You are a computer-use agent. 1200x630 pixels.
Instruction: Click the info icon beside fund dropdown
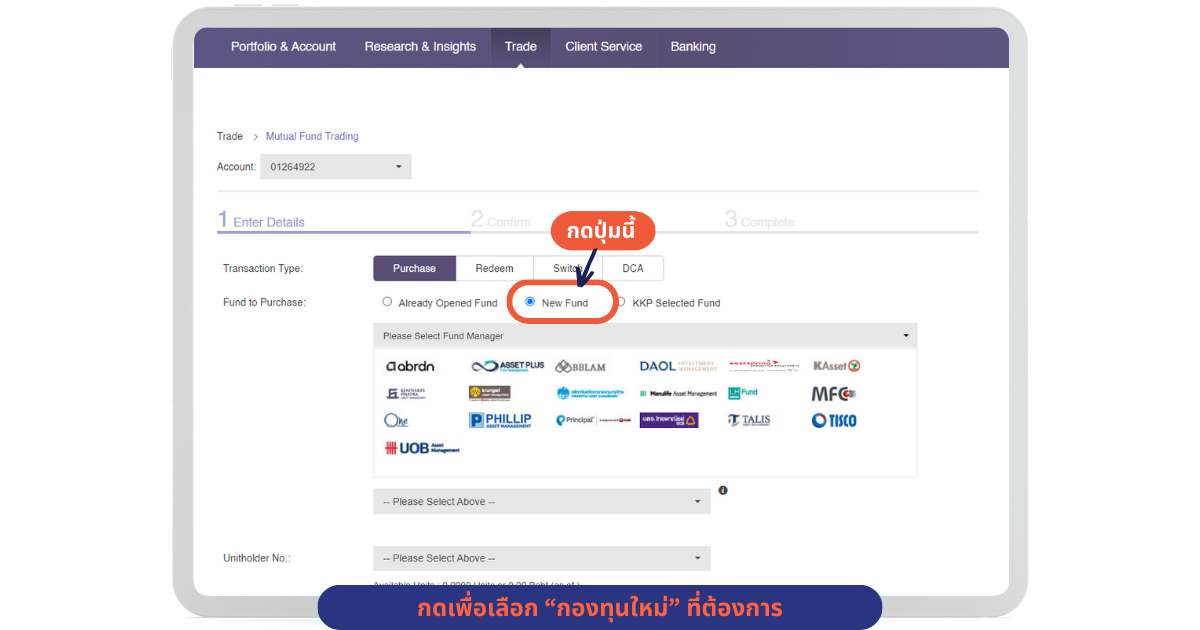(723, 491)
